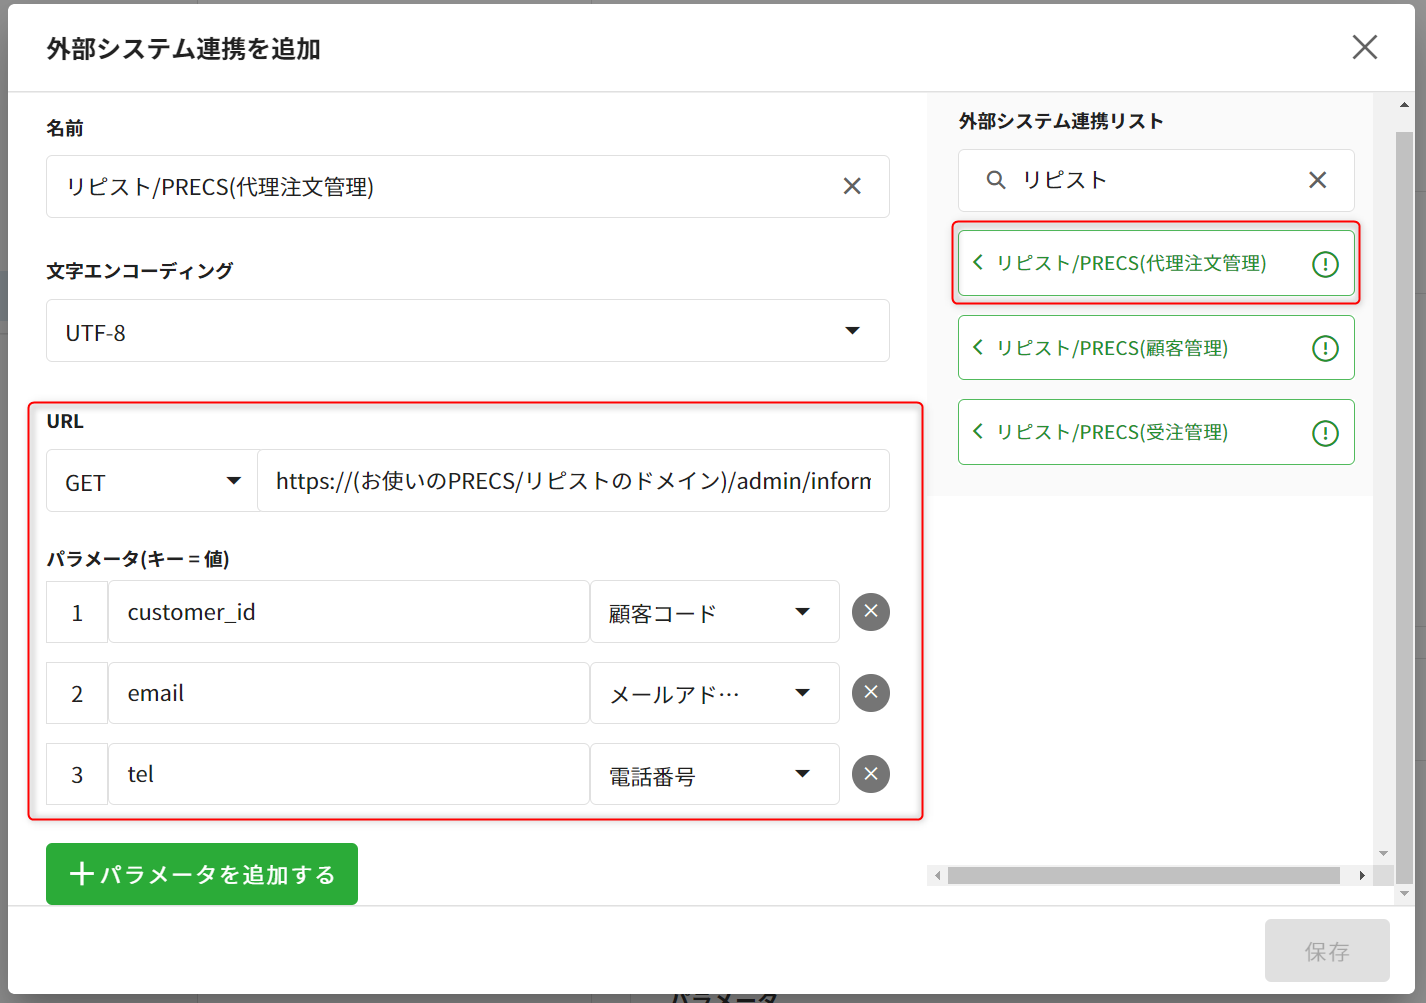Close the 外部システム連携を追加 dialog
The height and width of the screenshot is (1003, 1426).
click(1364, 47)
